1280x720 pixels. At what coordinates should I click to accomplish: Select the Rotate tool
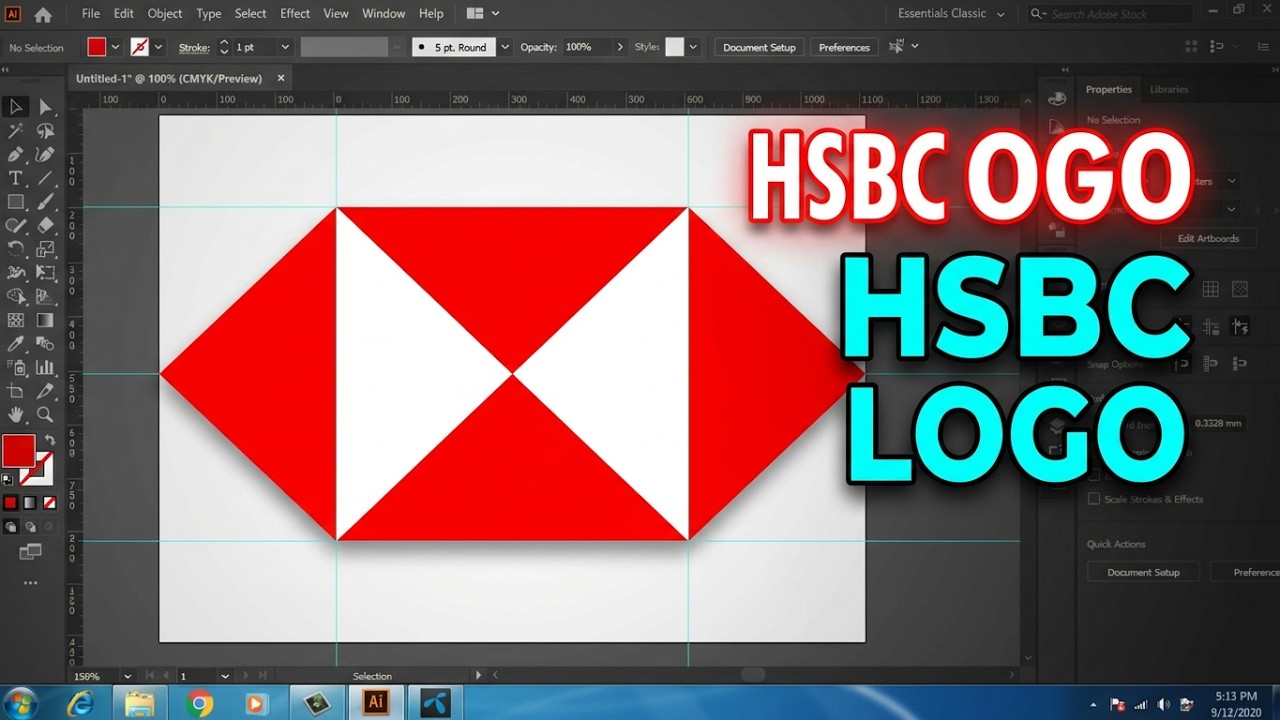coord(16,249)
